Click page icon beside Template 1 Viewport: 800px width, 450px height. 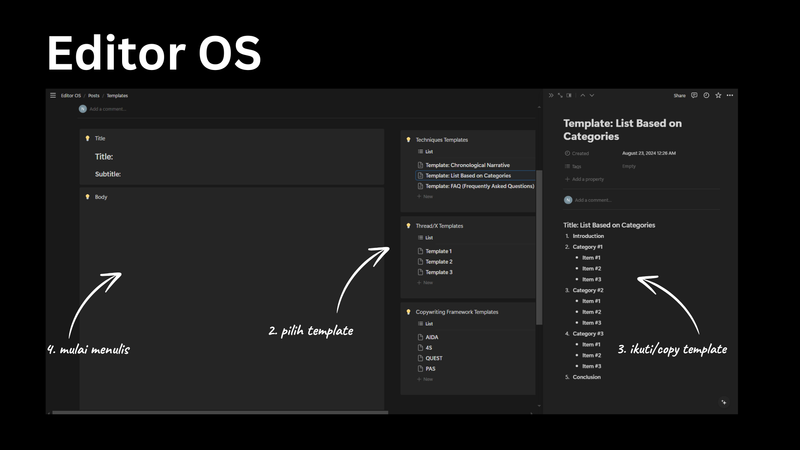click(x=420, y=251)
